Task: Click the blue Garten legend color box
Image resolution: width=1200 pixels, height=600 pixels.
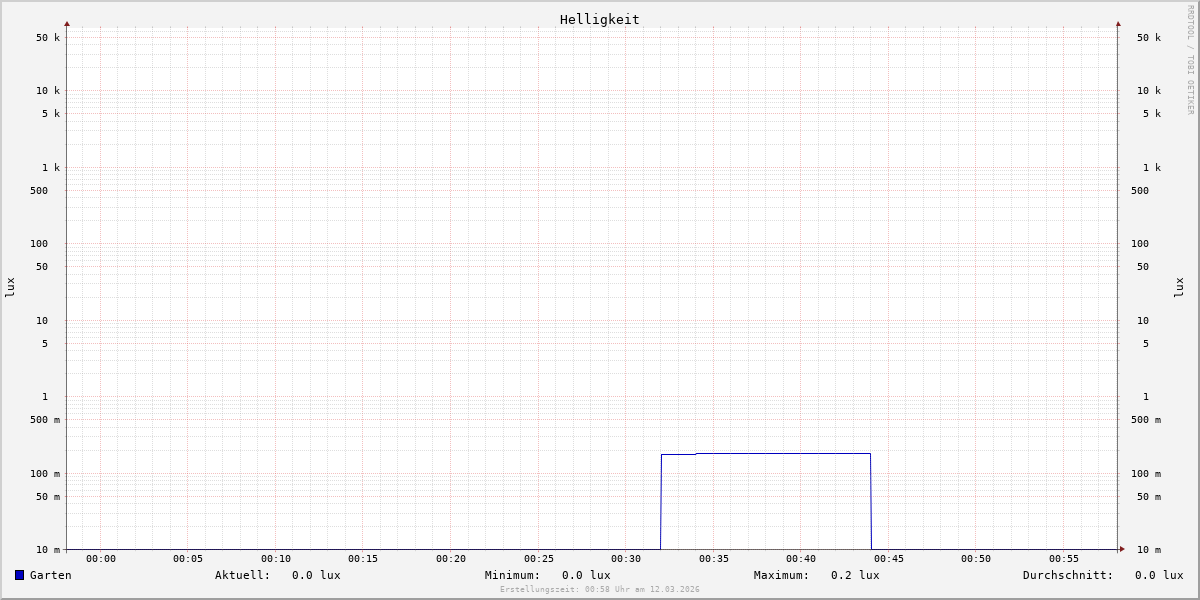Action: pos(19,575)
